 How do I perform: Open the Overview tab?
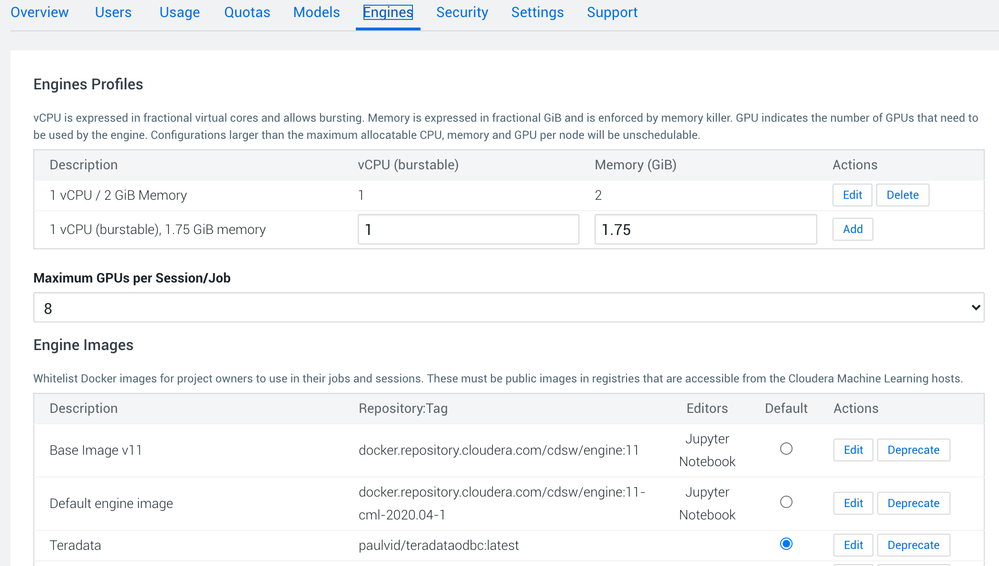coord(40,13)
